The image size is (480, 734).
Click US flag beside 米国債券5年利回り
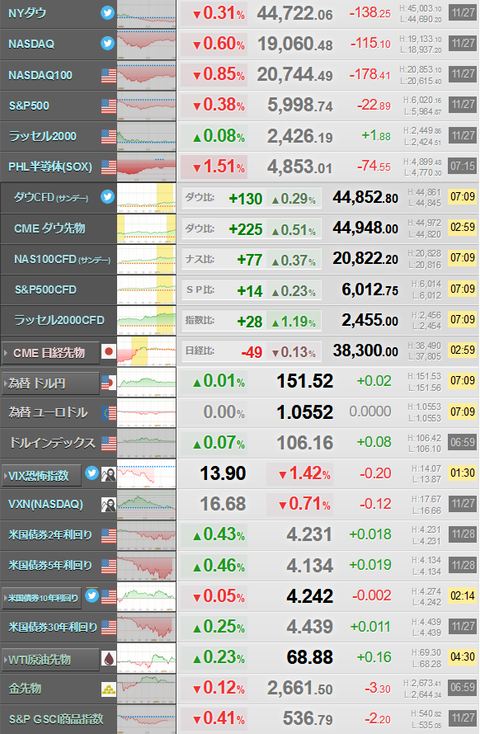pyautogui.click(x=109, y=566)
